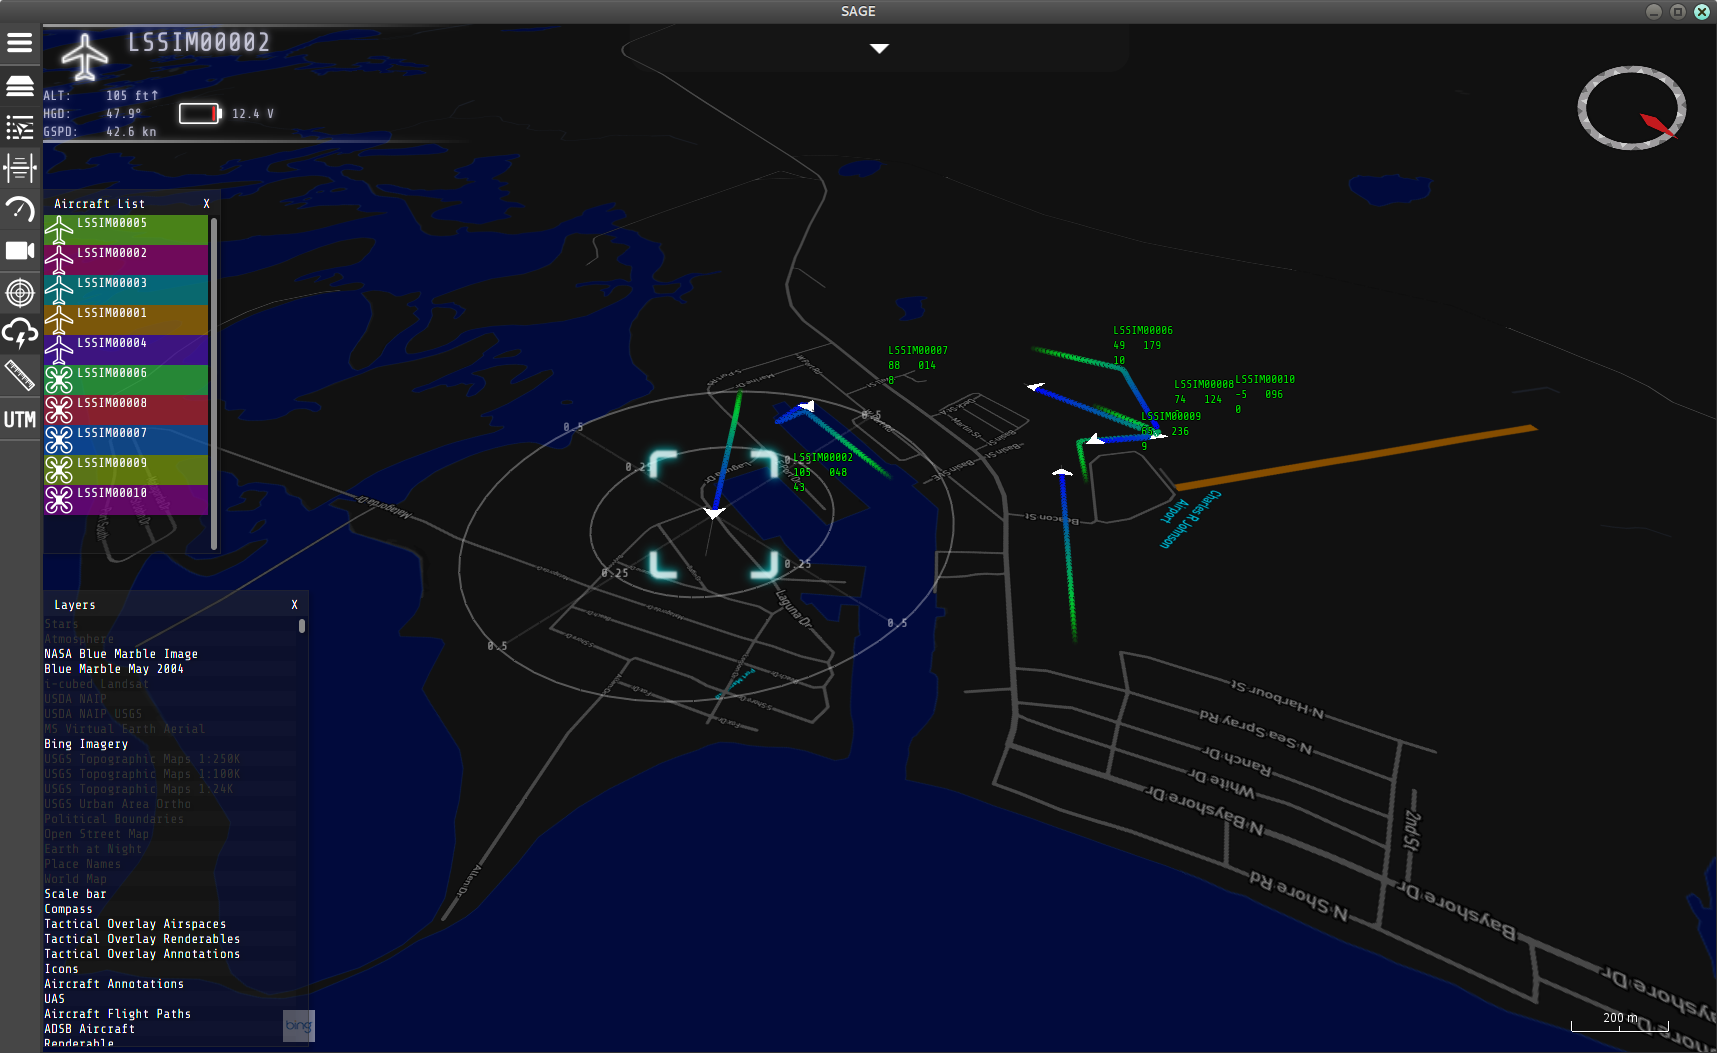Viewport: 1717px width, 1053px height.
Task: Toggle the Bing Imagery layer
Action: click(86, 744)
